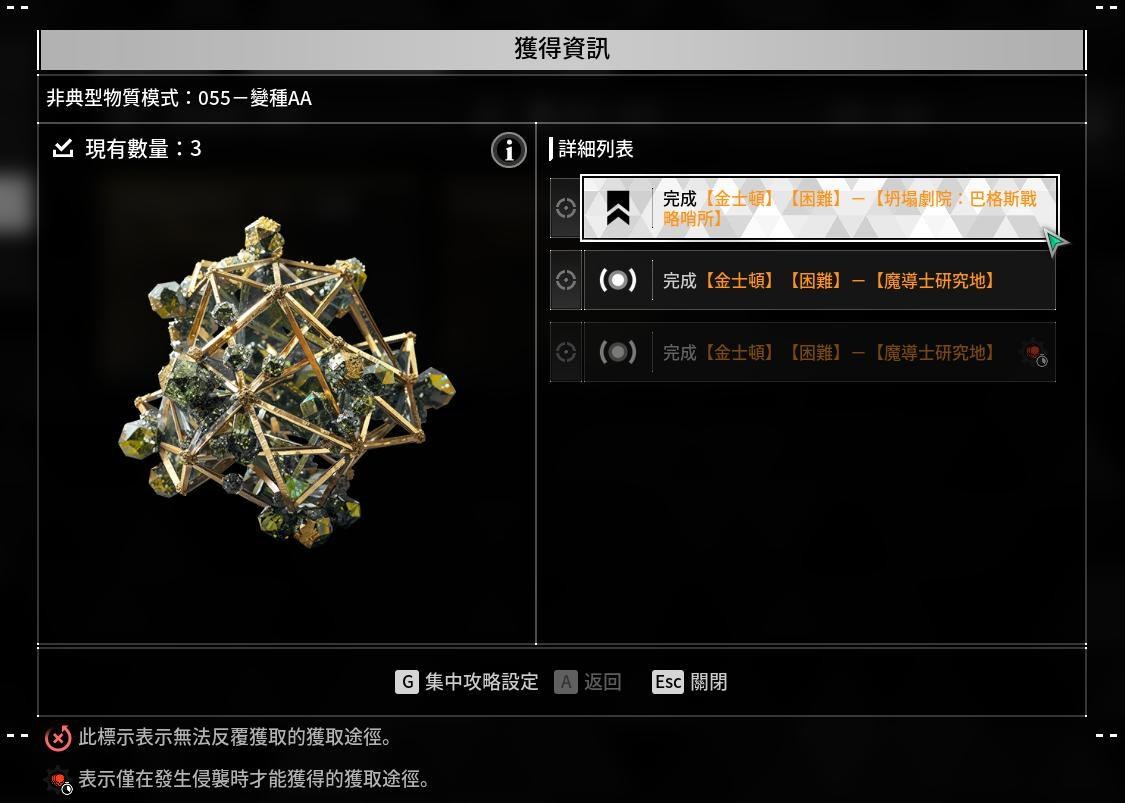
Task: Select the bright 魔導士研究地 acquisition entry
Action: coord(819,280)
